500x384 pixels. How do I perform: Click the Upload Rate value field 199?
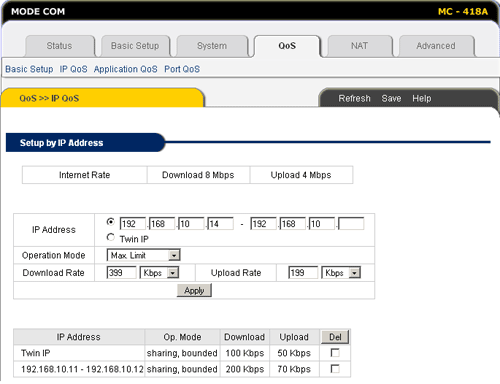pos(303,273)
